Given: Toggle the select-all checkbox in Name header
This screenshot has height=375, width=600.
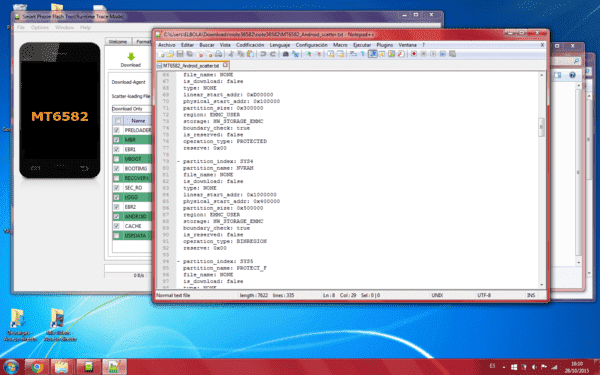Looking at the screenshot, I should pyautogui.click(x=118, y=121).
